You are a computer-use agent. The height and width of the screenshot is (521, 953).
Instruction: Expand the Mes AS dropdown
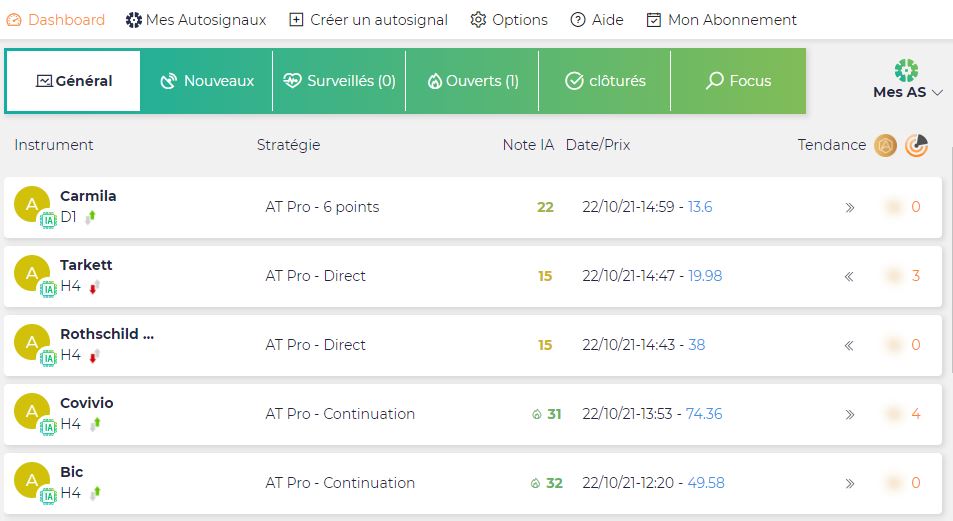click(x=908, y=92)
